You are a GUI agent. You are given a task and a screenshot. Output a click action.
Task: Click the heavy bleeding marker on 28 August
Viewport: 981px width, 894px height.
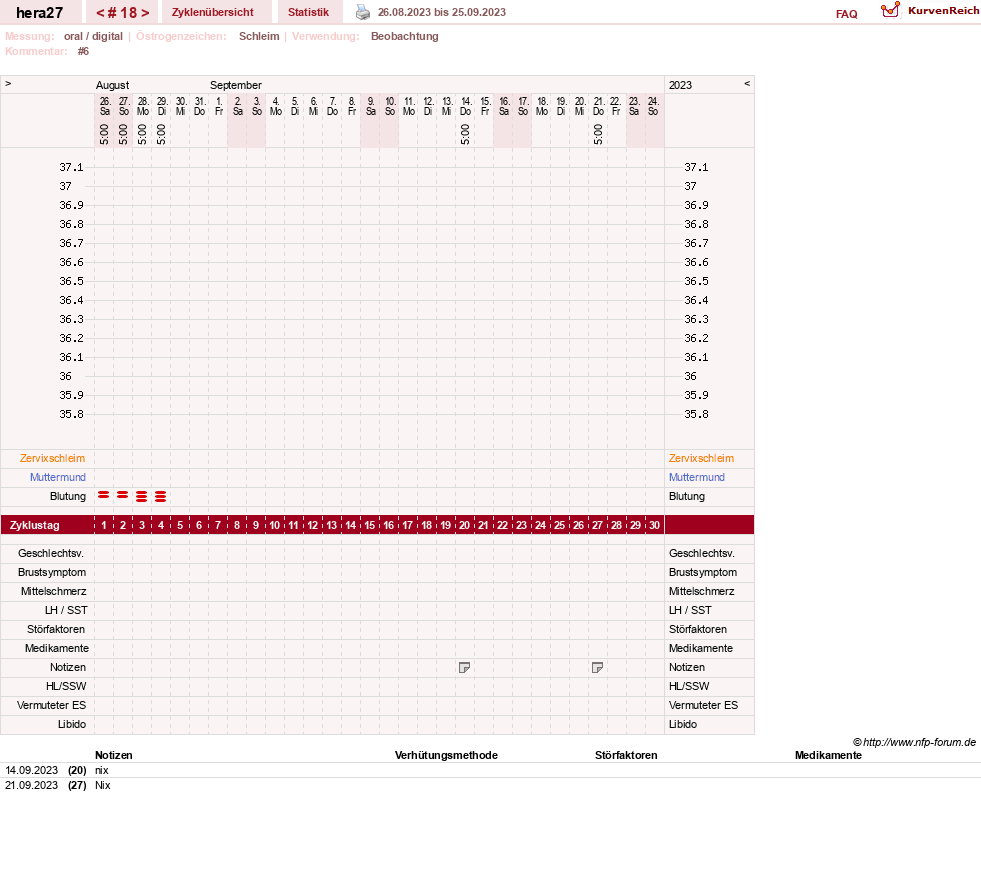142,497
